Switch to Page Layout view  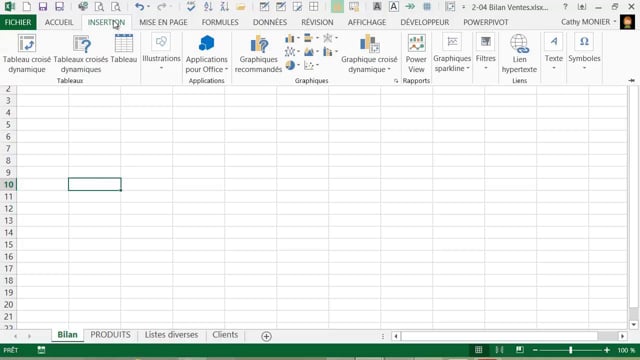tap(499, 350)
